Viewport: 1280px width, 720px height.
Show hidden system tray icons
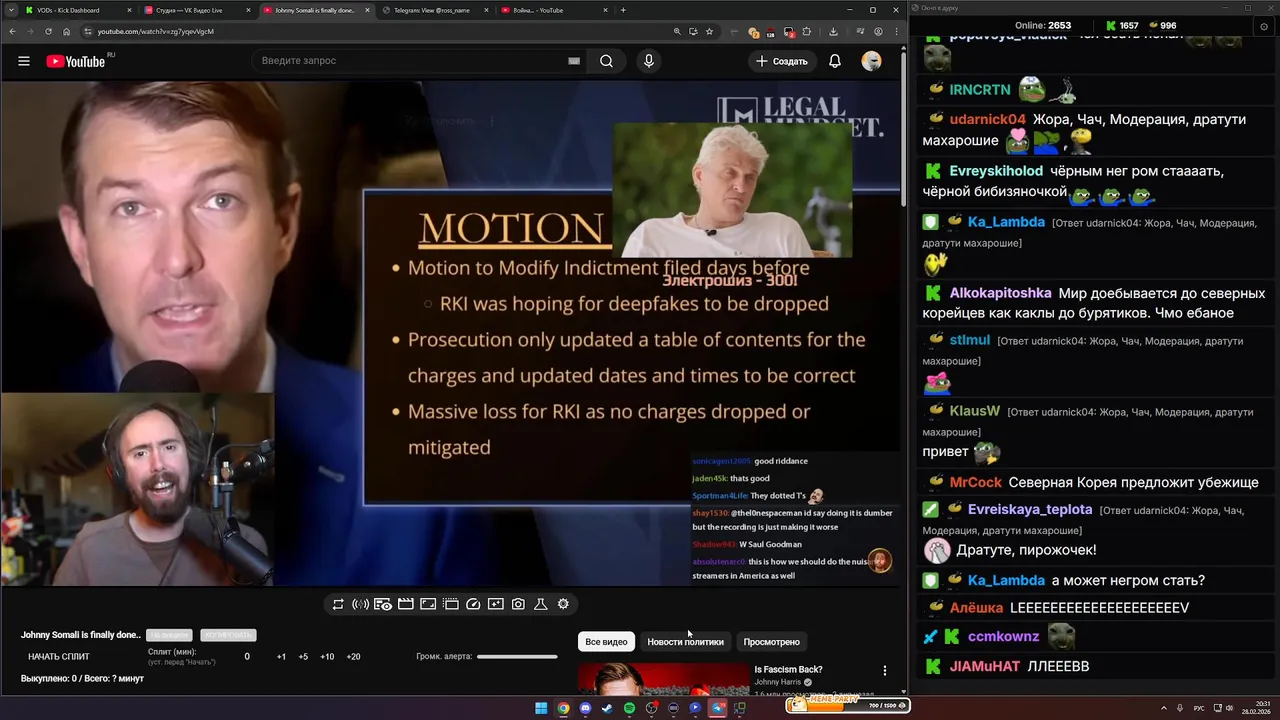(1164, 708)
